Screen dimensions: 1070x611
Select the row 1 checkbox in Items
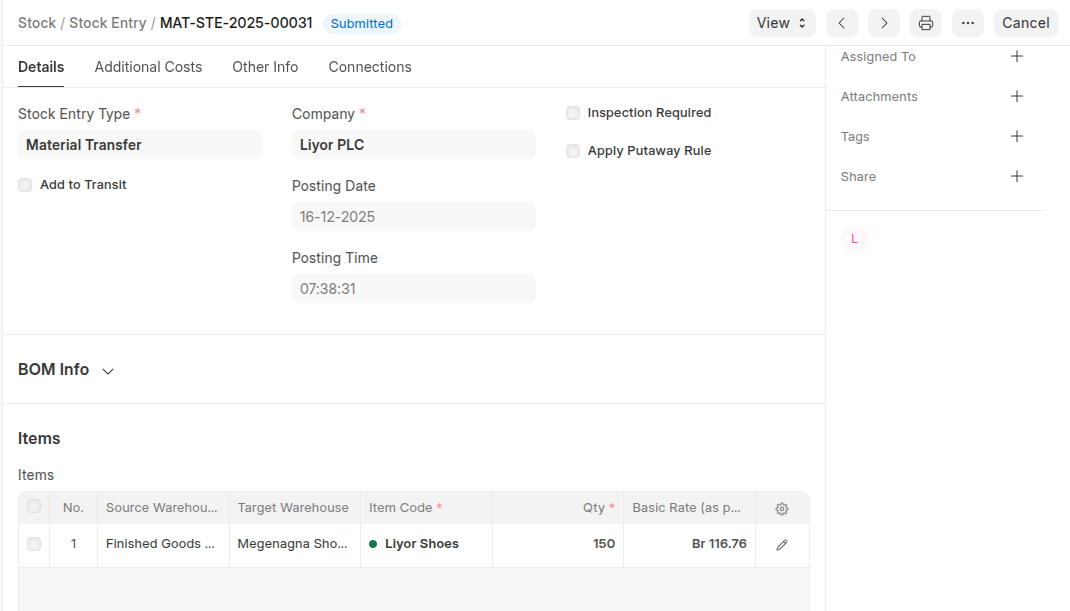pyautogui.click(x=34, y=544)
